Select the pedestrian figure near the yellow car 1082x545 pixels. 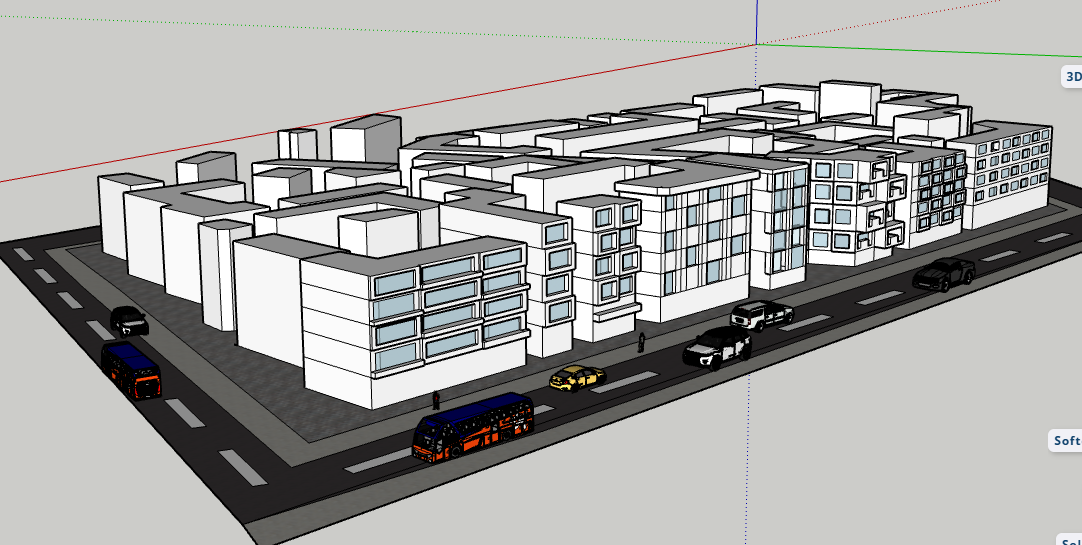point(641,343)
